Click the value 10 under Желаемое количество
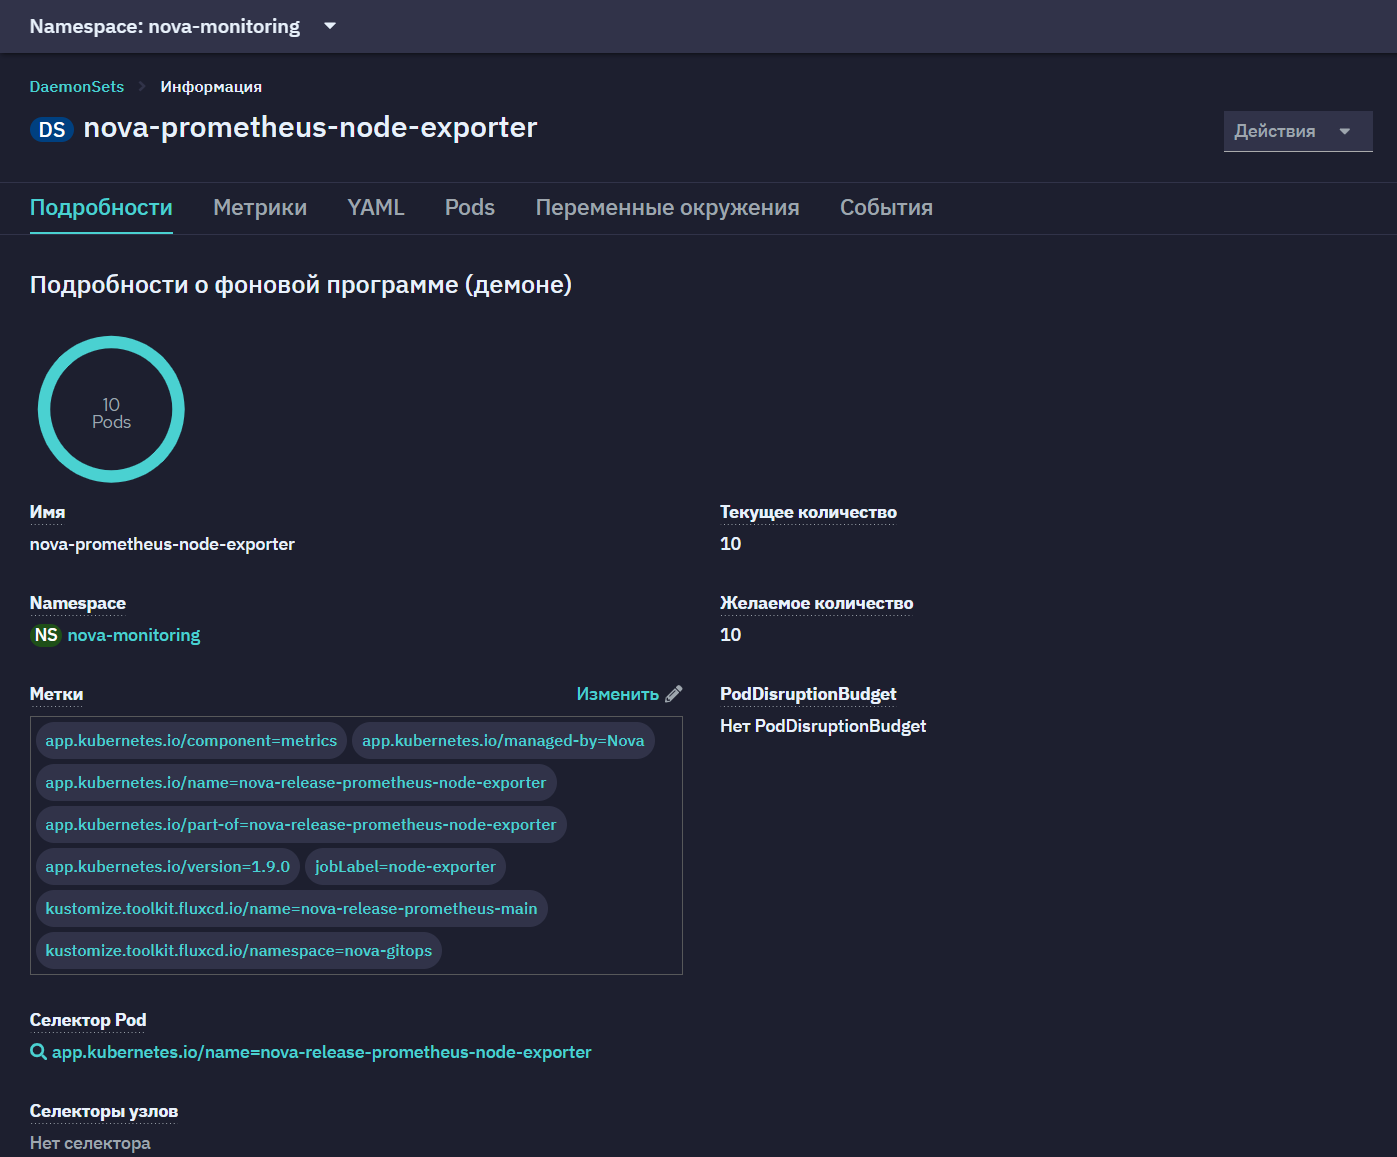This screenshot has height=1157, width=1397. tap(731, 635)
